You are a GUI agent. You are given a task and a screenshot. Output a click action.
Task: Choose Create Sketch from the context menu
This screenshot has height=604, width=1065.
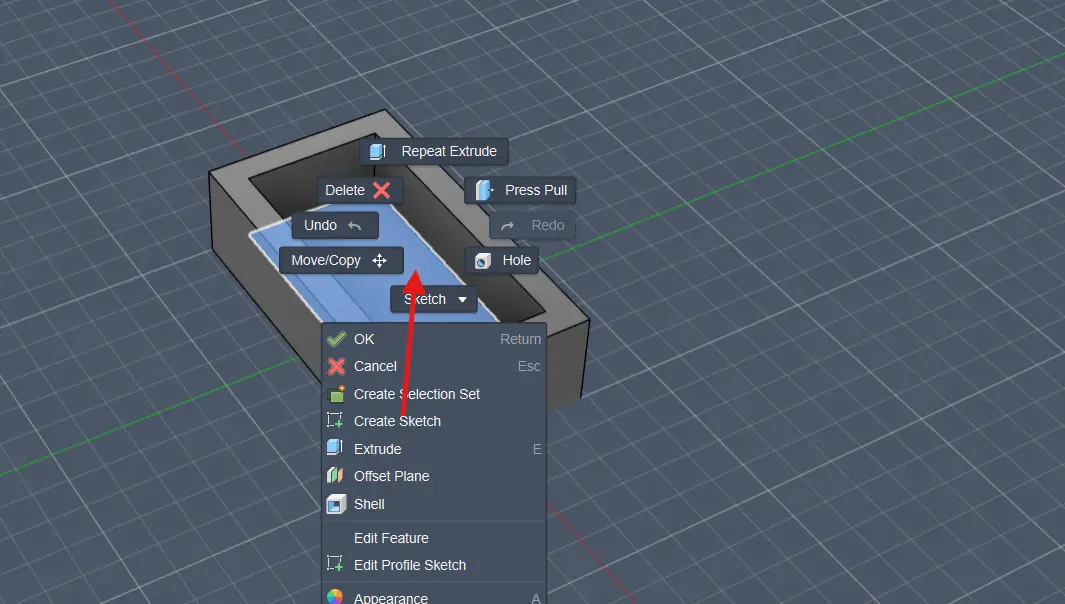(x=434, y=421)
